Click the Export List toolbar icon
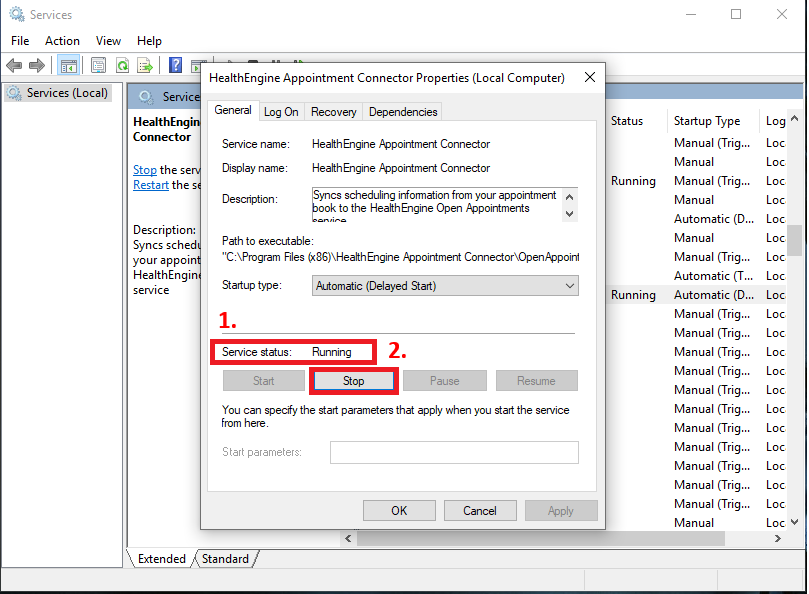The image size is (809, 594). pyautogui.click(x=145, y=66)
